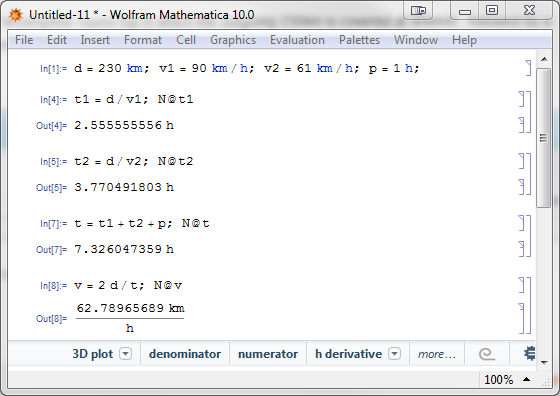
Task: Open the h derivative dropdown arrow
Action: coord(394,354)
